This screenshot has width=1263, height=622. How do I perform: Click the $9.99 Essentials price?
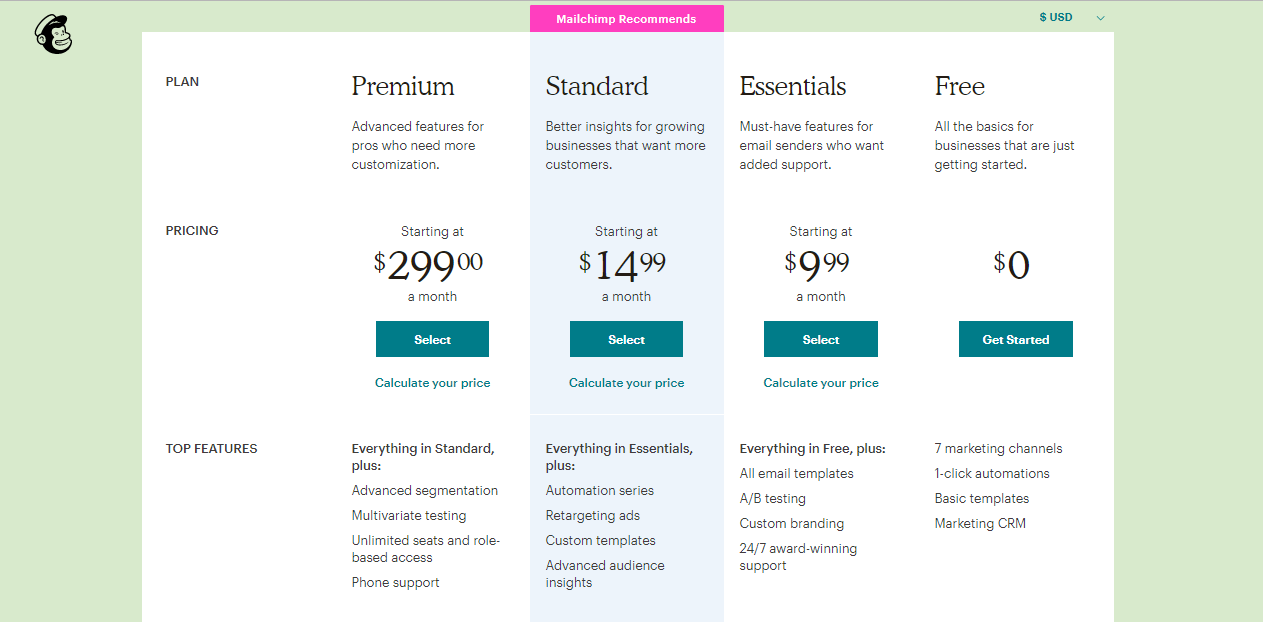pos(817,266)
